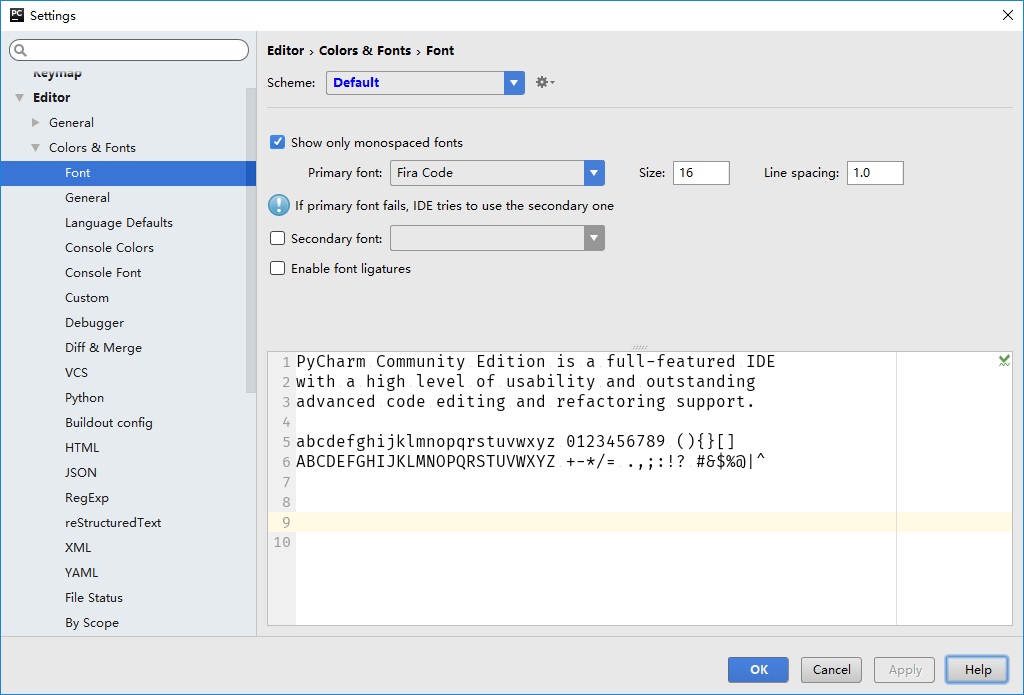Screen dimensions: 1024x695
Task: Click the blue info exclamation icon
Action: coord(279,205)
